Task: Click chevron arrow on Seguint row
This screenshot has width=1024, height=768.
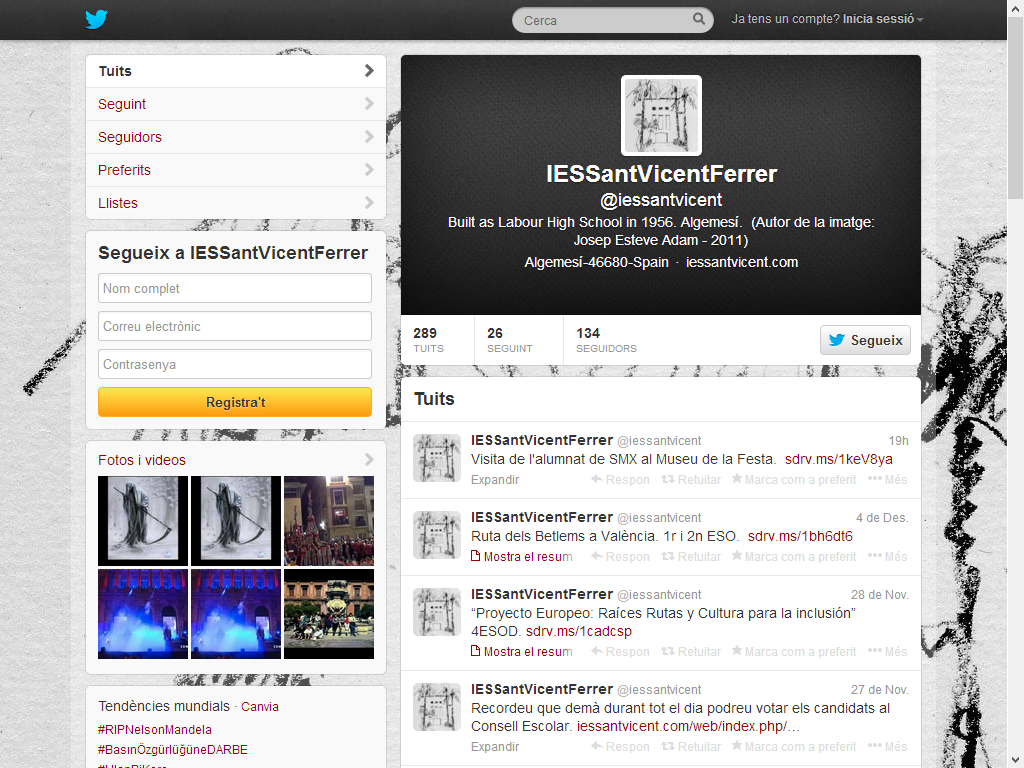Action: click(x=369, y=104)
